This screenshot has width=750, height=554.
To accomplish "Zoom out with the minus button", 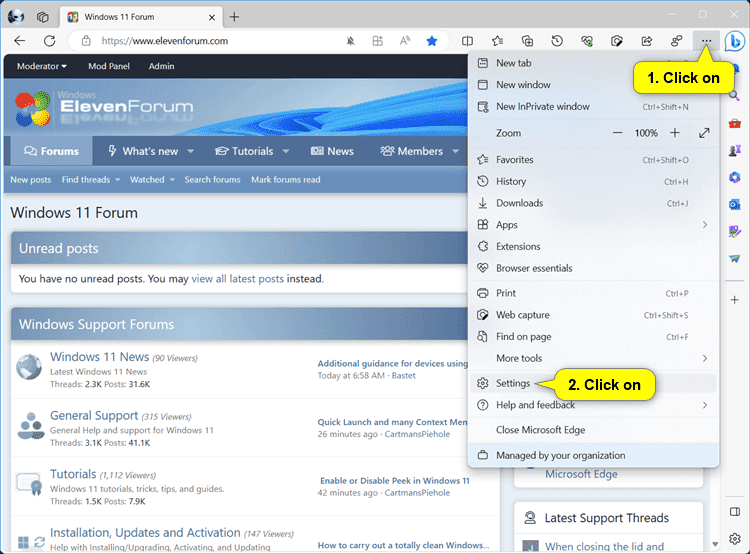I will coord(618,133).
